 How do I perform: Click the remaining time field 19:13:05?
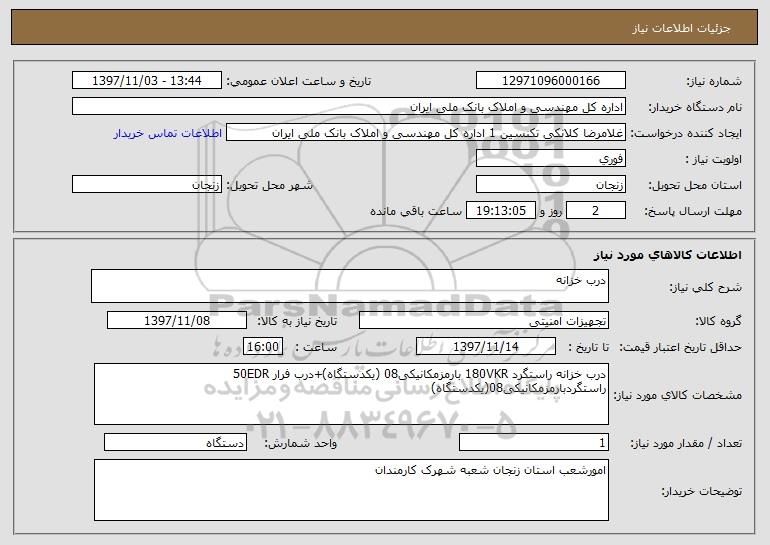[500, 211]
